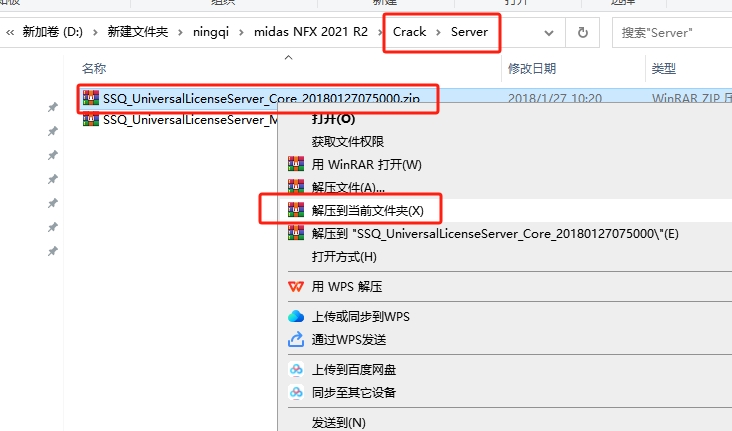Click the WinRAR icon beside 解压文件(A)...
This screenshot has height=431, width=732.
[296, 187]
